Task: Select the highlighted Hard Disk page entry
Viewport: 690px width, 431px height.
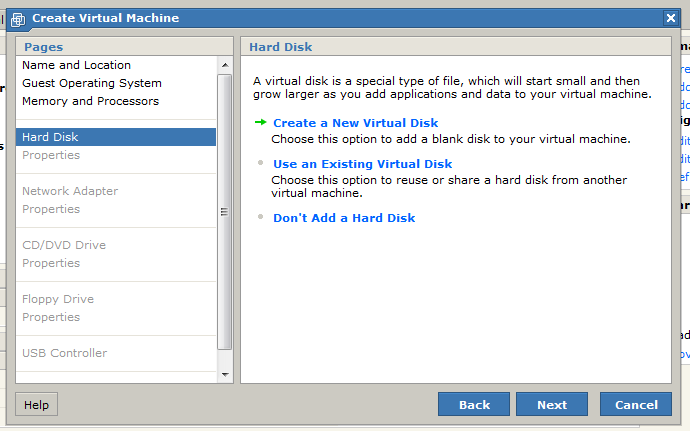Action: click(x=50, y=137)
